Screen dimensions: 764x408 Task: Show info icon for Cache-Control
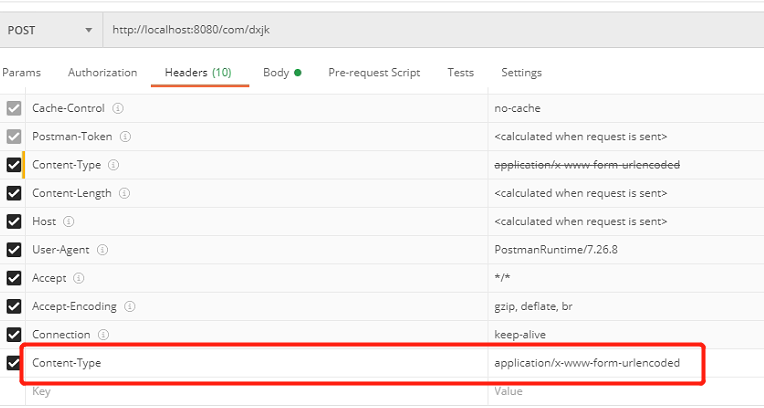tap(118, 108)
